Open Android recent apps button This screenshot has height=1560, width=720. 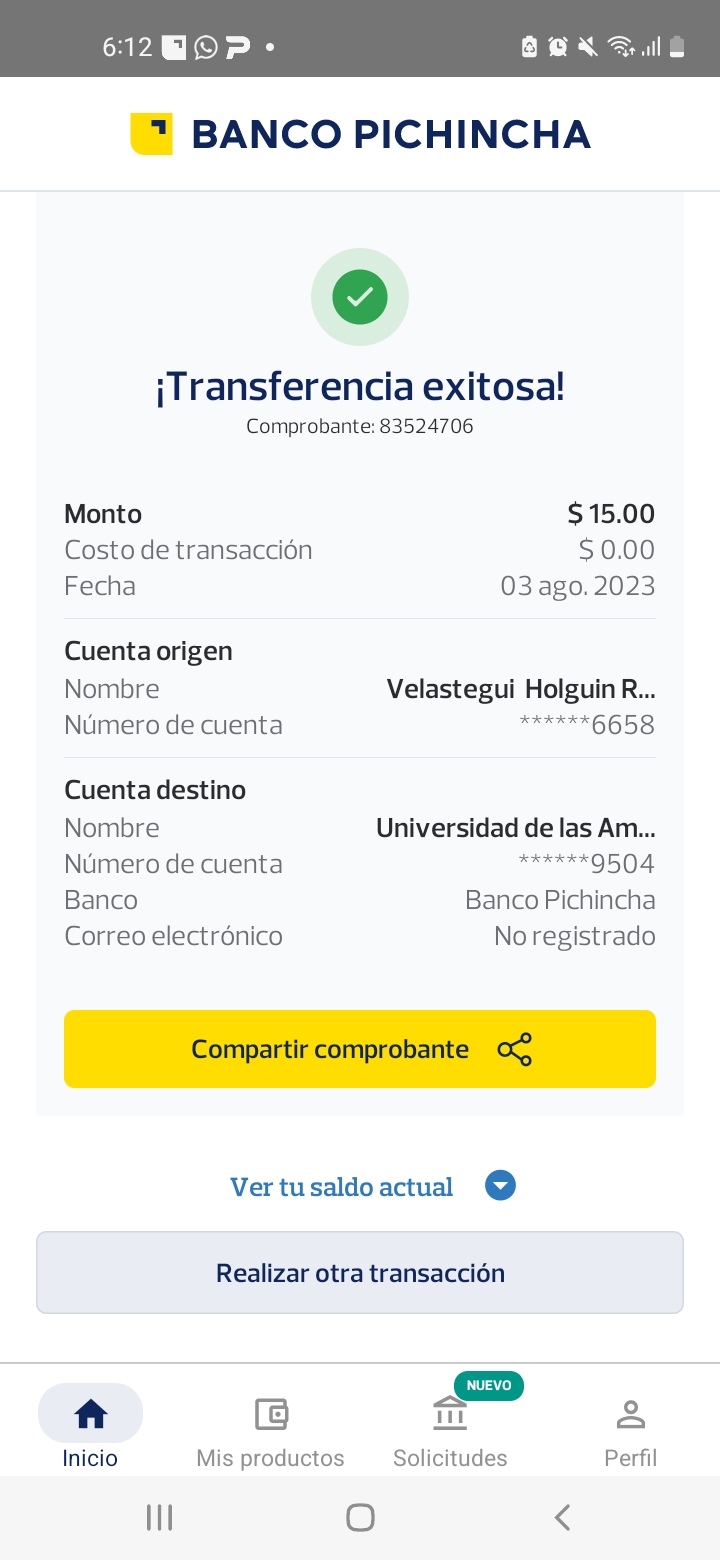click(159, 1517)
